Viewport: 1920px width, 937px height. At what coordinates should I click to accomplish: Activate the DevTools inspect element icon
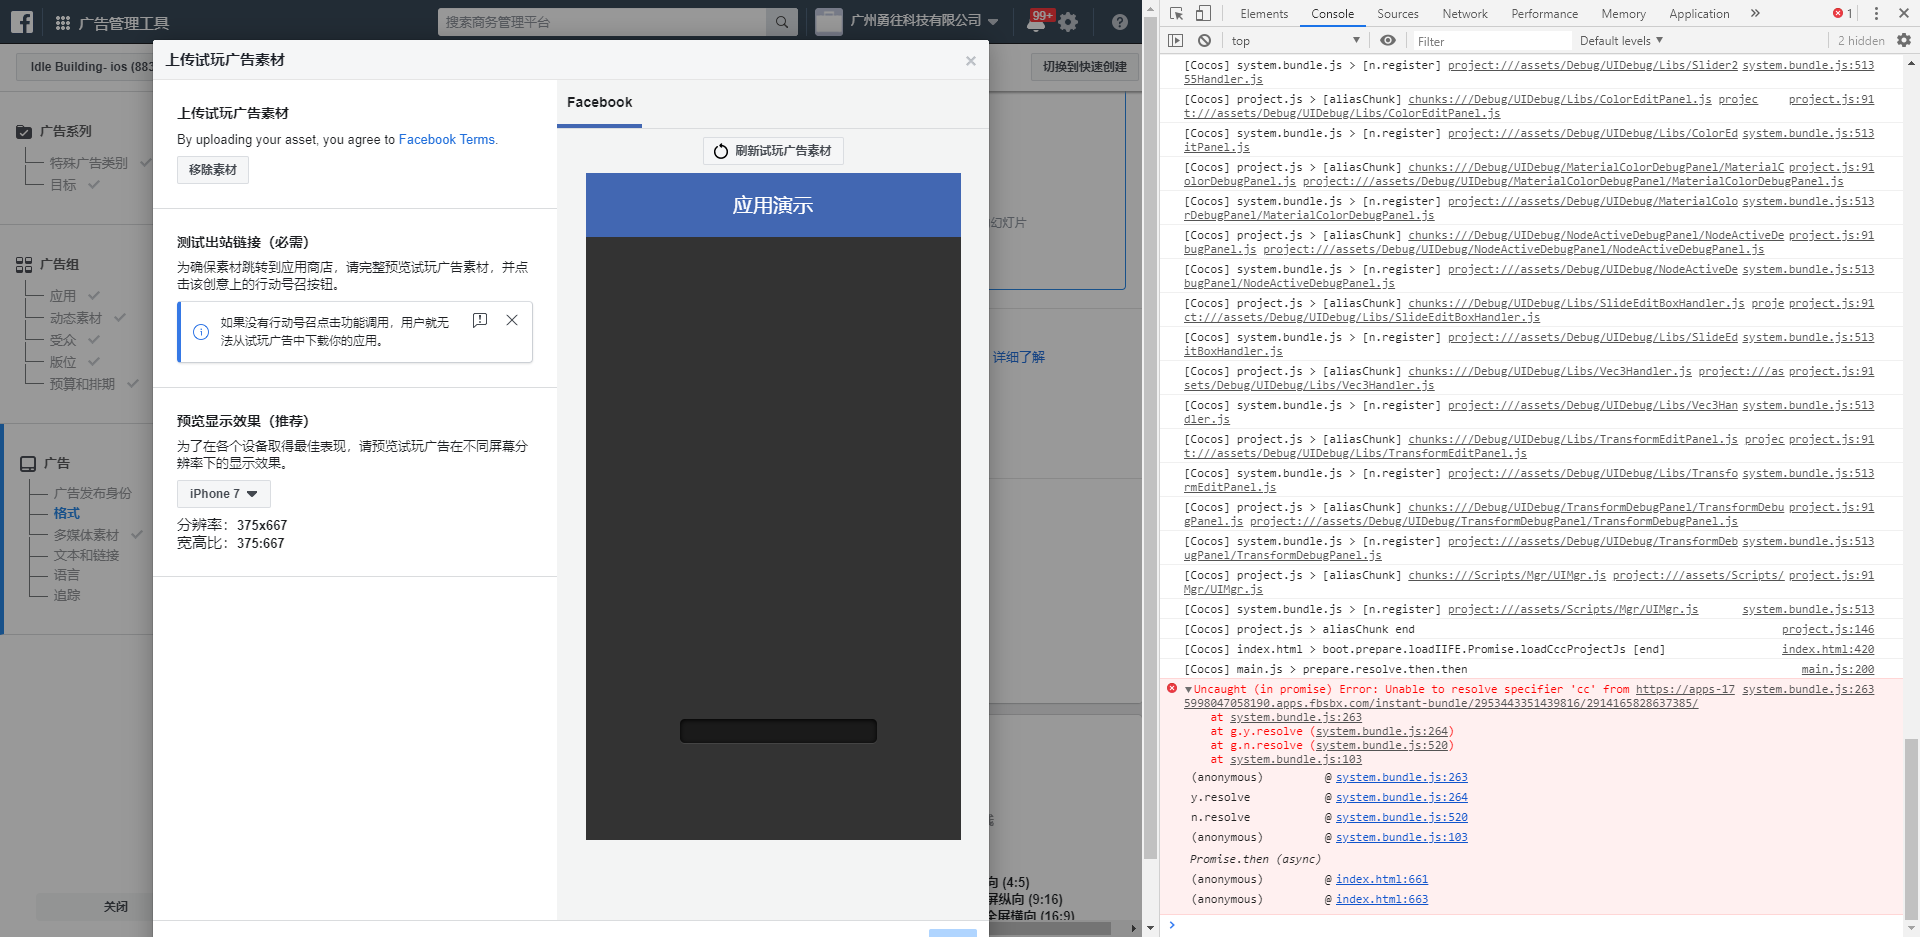pos(1176,13)
